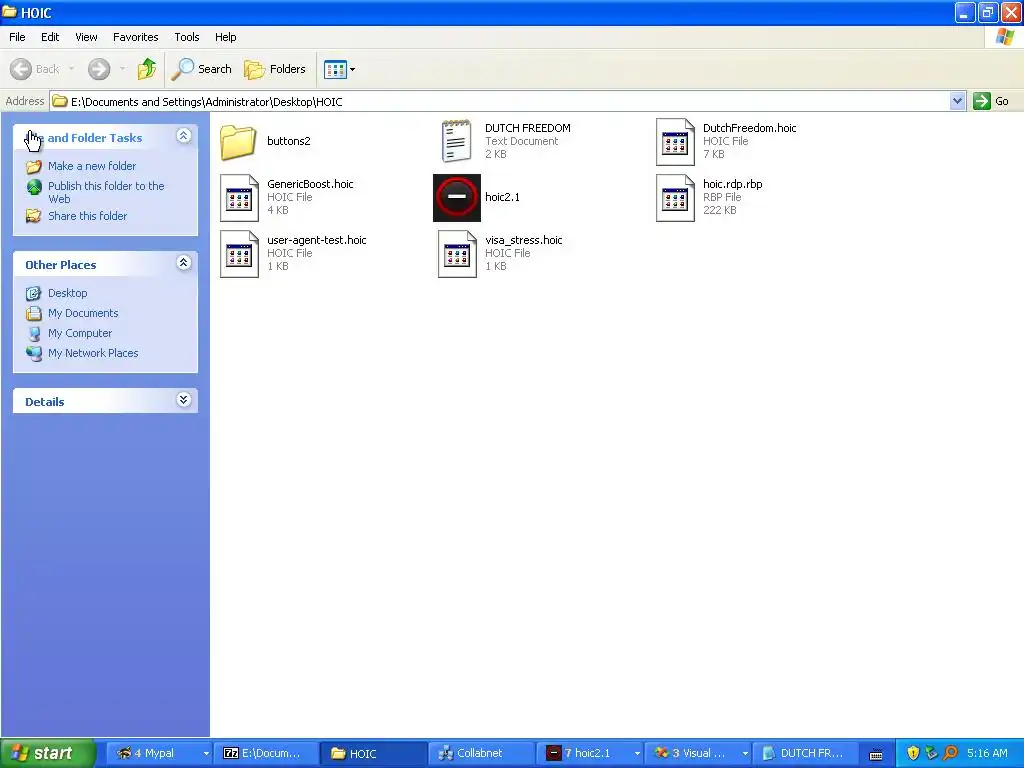Open My Documents link
The height and width of the screenshot is (768, 1024).
click(83, 313)
